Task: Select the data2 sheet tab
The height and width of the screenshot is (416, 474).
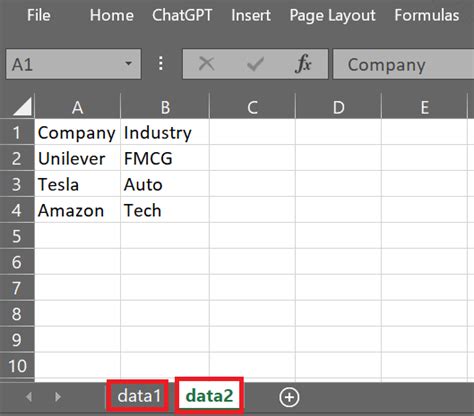Action: pos(209,396)
